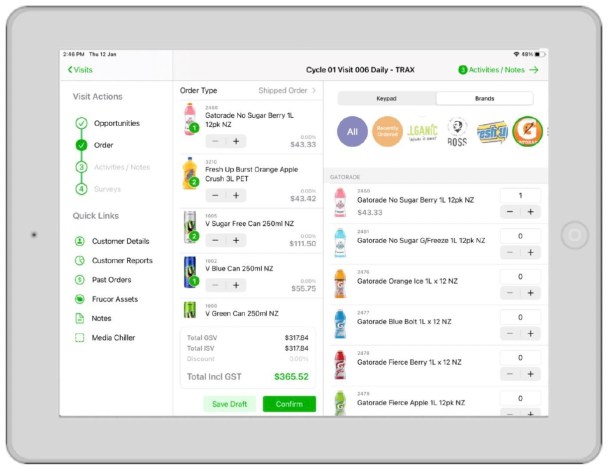Decrease V Blue Can 250ml quantity

pyautogui.click(x=215, y=285)
